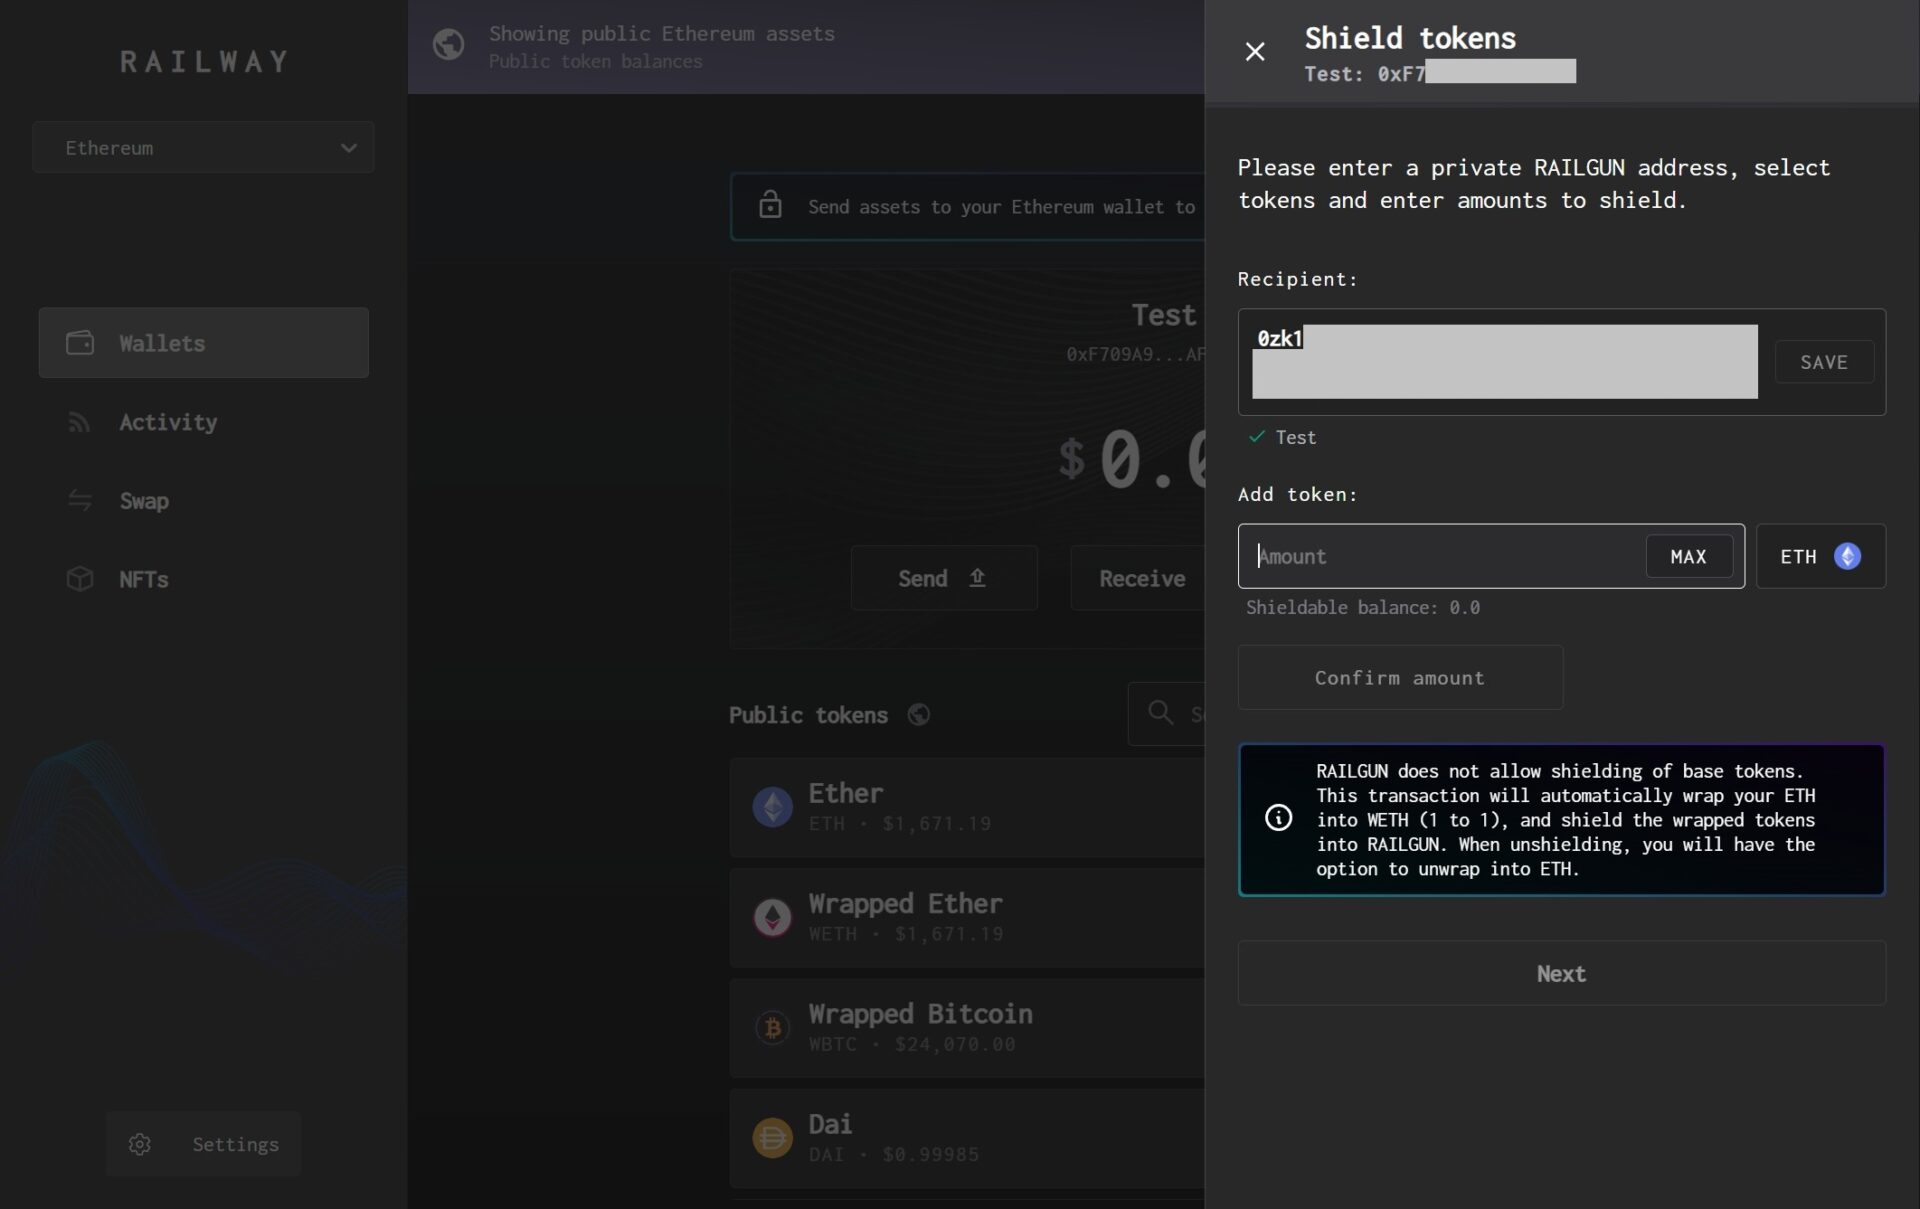Click the Settings gear icon

(x=140, y=1144)
